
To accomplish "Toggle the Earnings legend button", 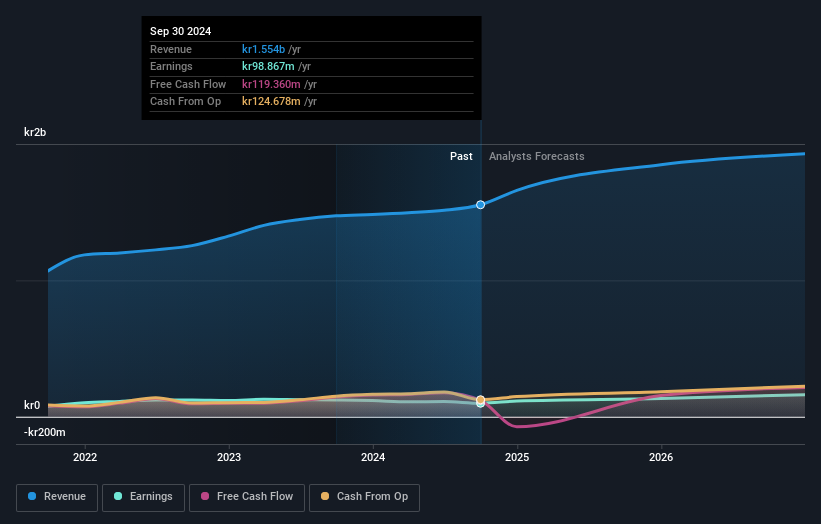I will [x=143, y=497].
